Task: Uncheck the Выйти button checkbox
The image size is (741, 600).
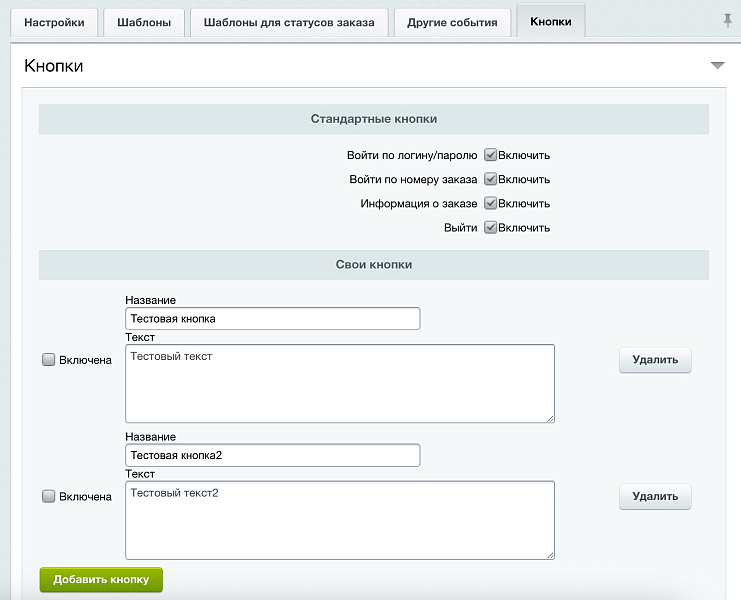Action: click(491, 227)
